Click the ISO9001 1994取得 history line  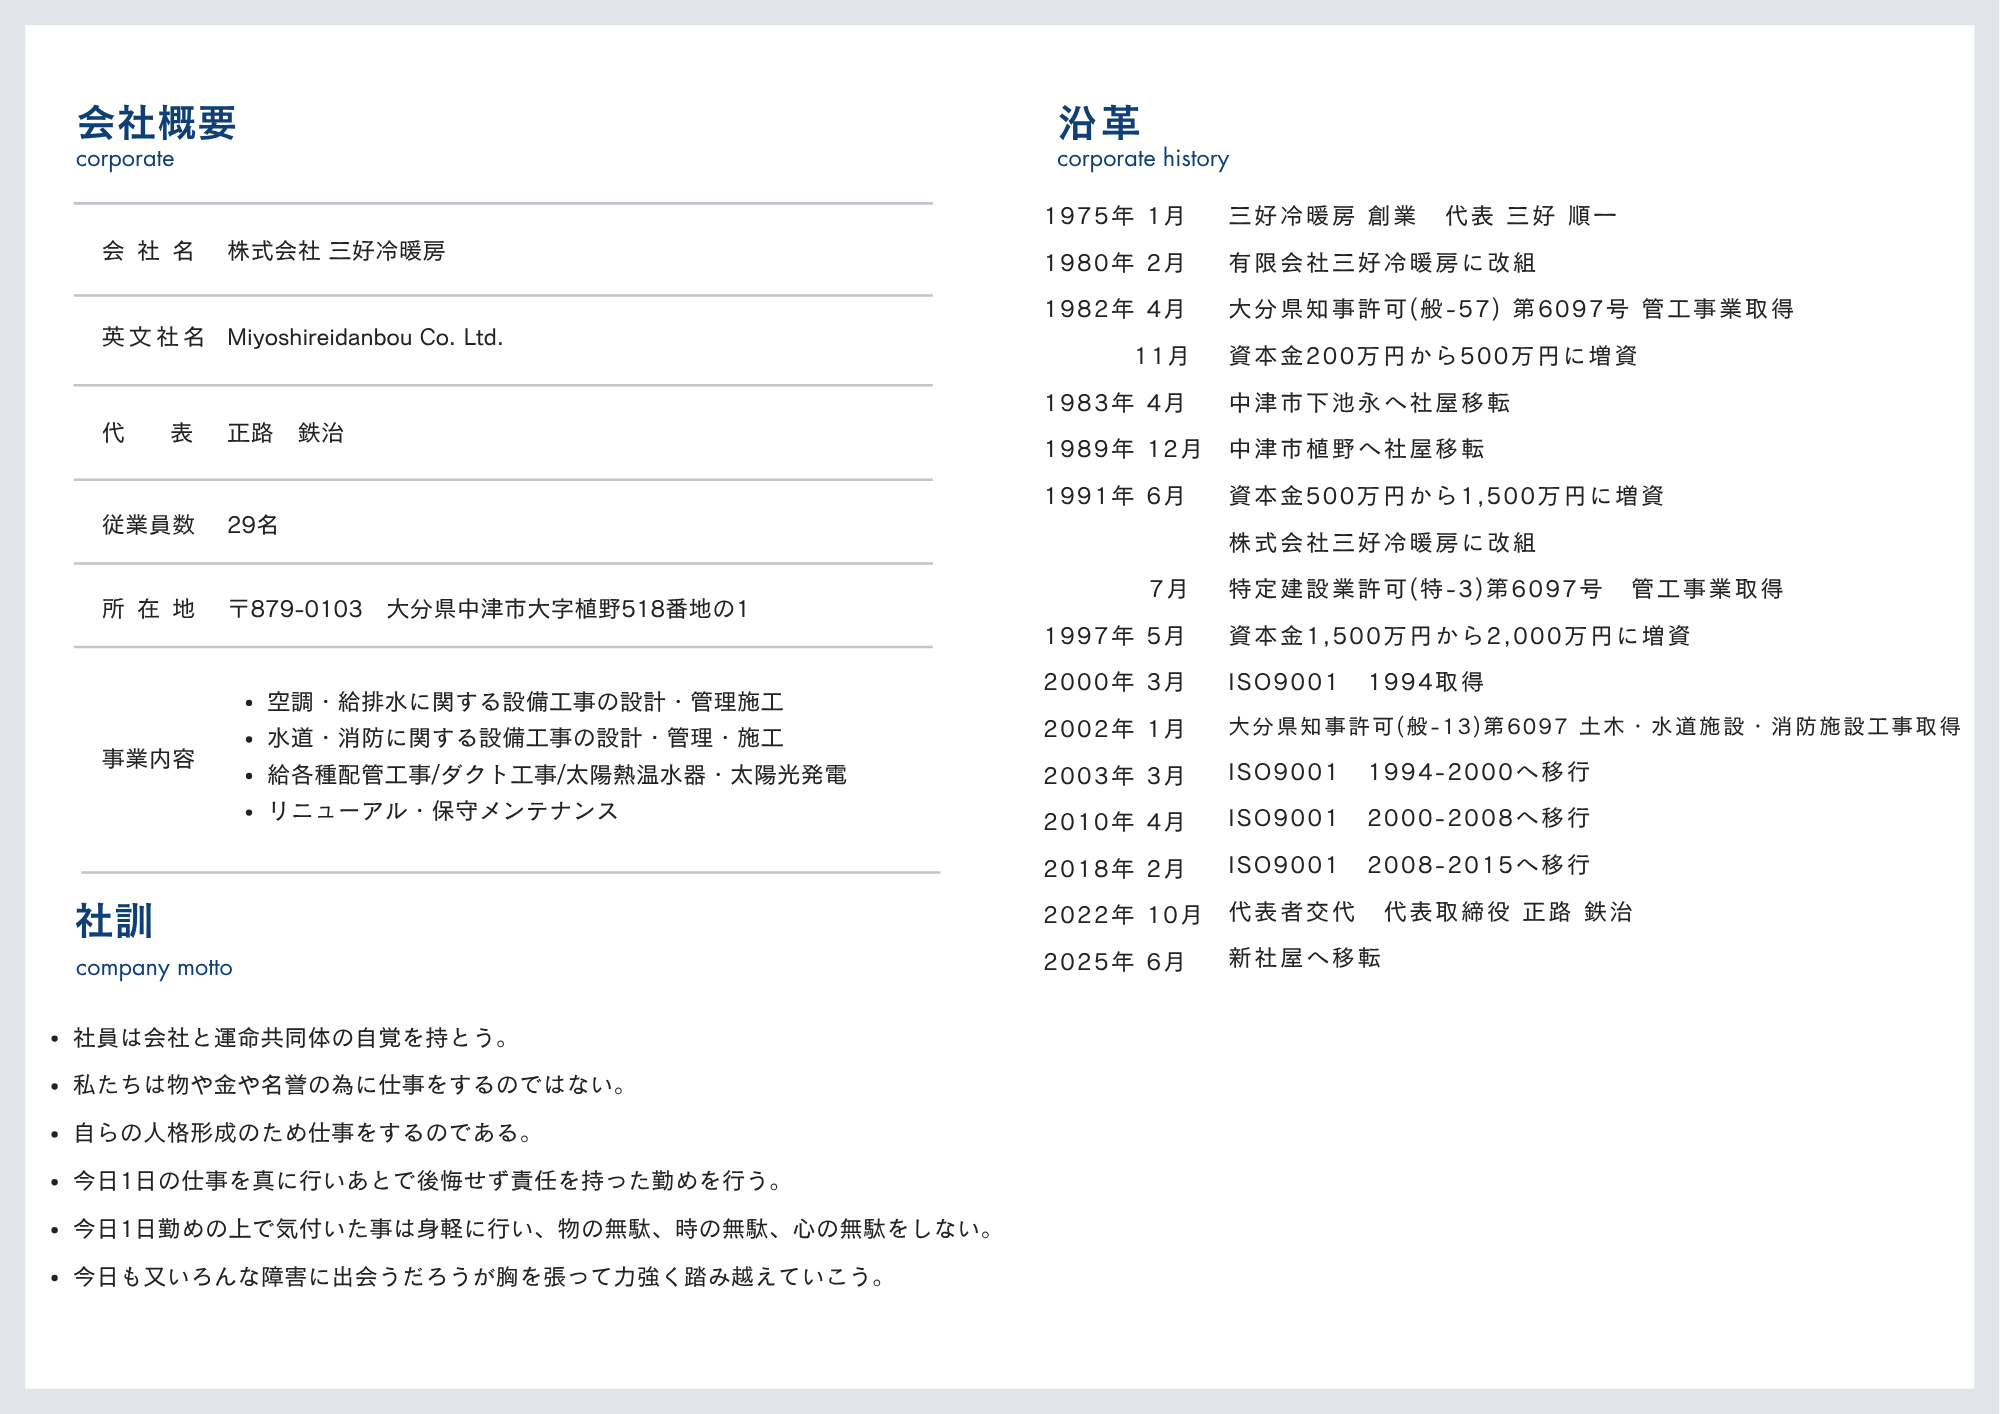point(1356,682)
